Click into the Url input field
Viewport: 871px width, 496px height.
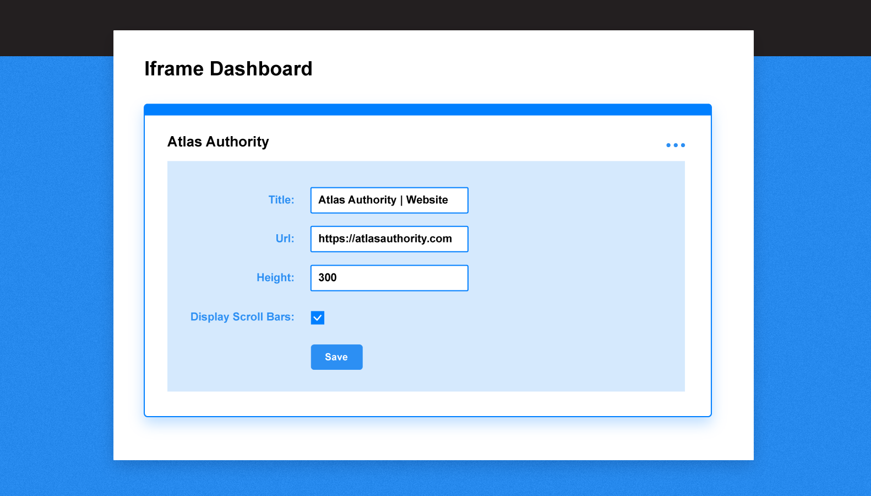click(389, 239)
